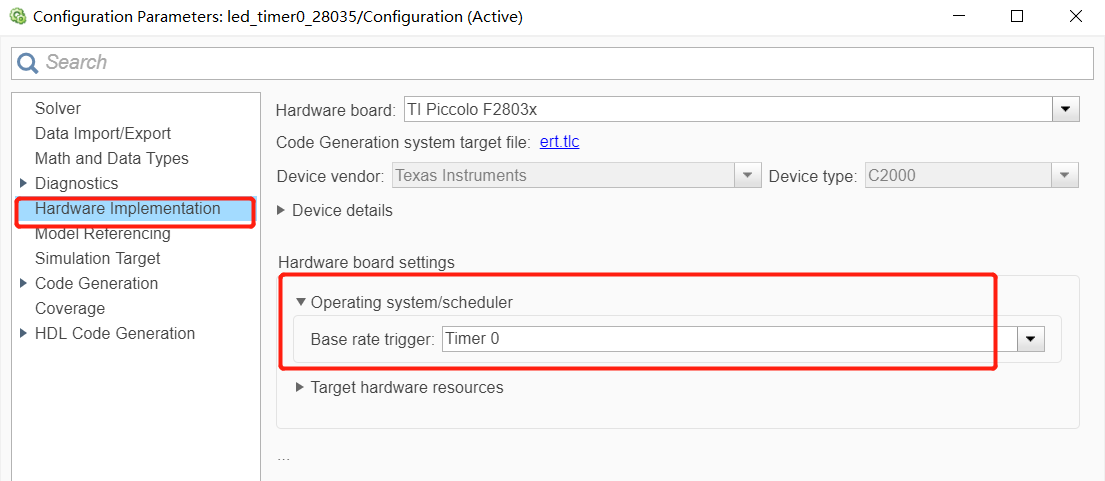Click the search magnifier icon
The width and height of the screenshot is (1105, 481).
point(28,63)
